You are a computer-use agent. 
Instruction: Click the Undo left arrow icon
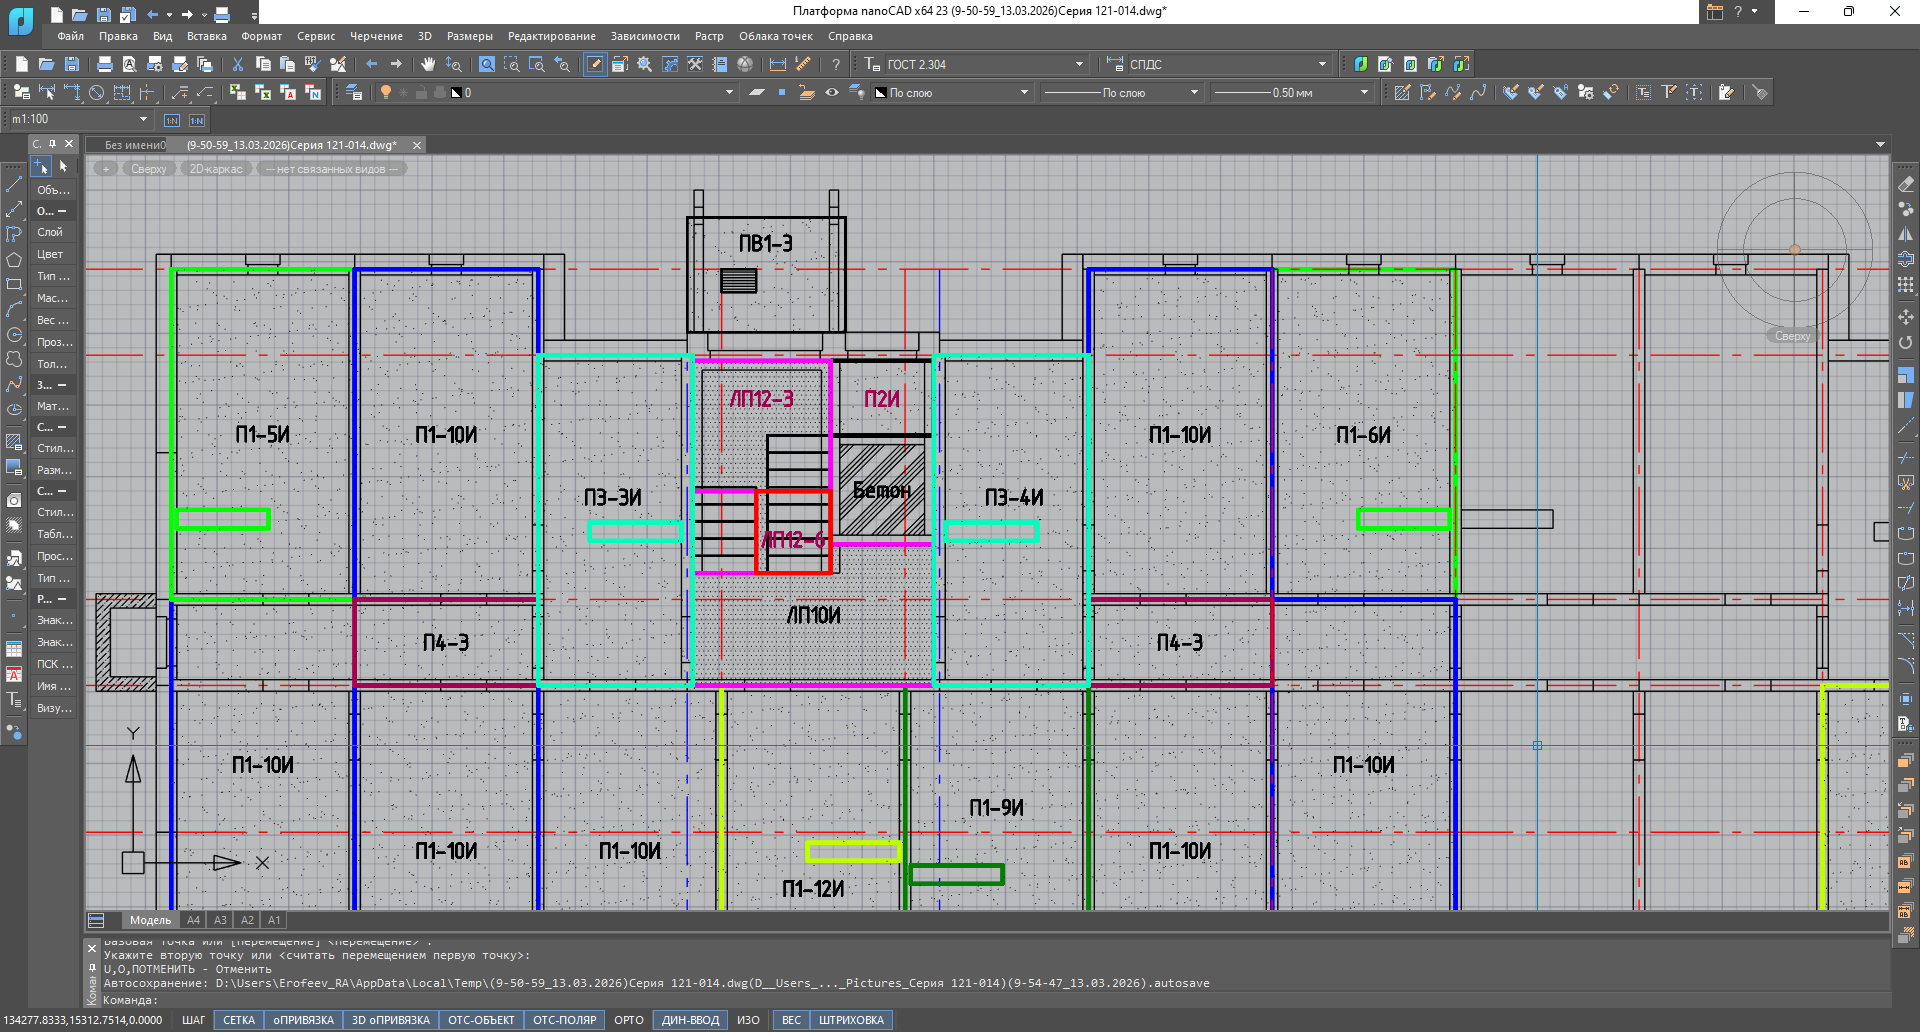point(372,64)
